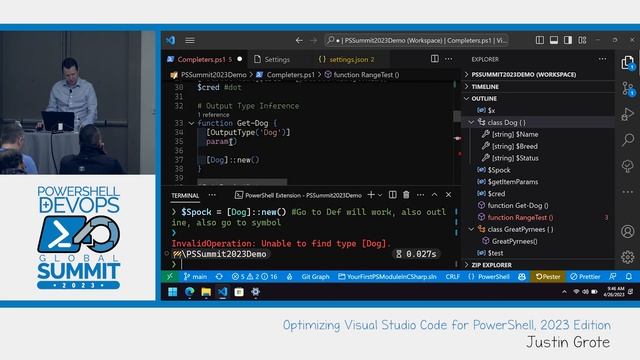Open the VS Code hamburger menu

[190, 40]
